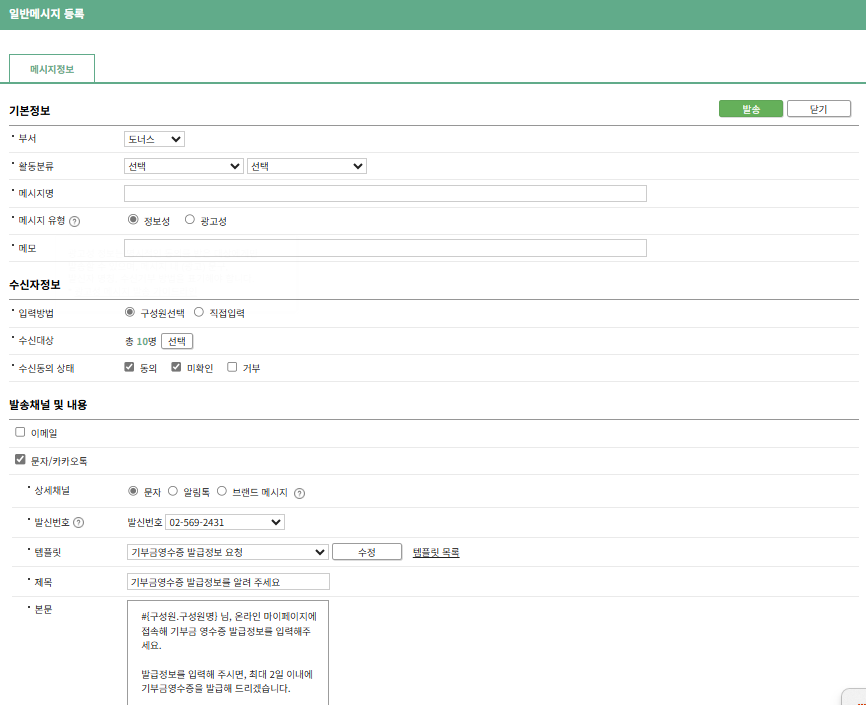The height and width of the screenshot is (705, 866).
Task: Open the second 활동분류 dropdown
Action: click(307, 166)
